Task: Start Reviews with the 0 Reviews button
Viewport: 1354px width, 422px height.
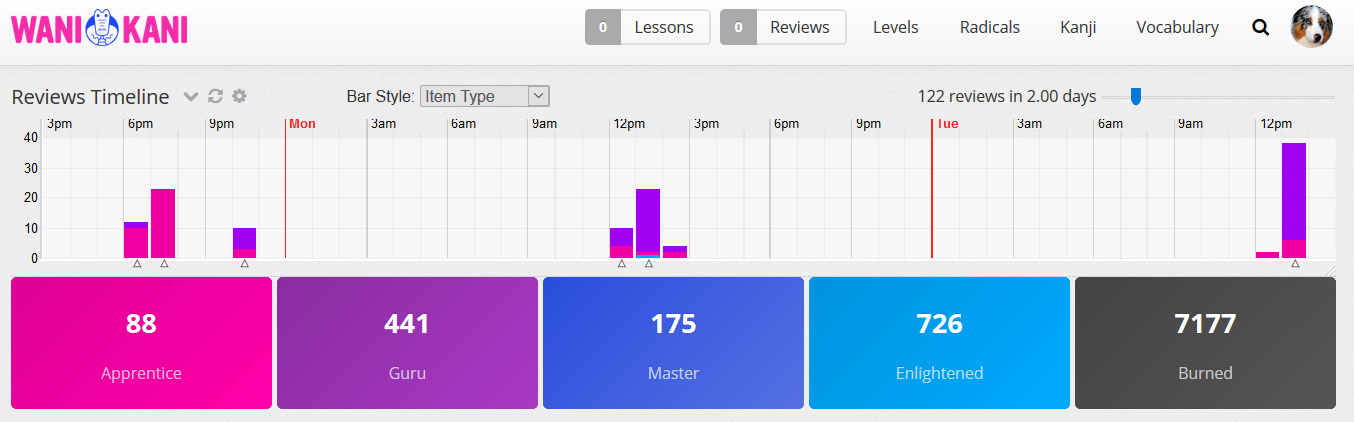Action: click(783, 27)
